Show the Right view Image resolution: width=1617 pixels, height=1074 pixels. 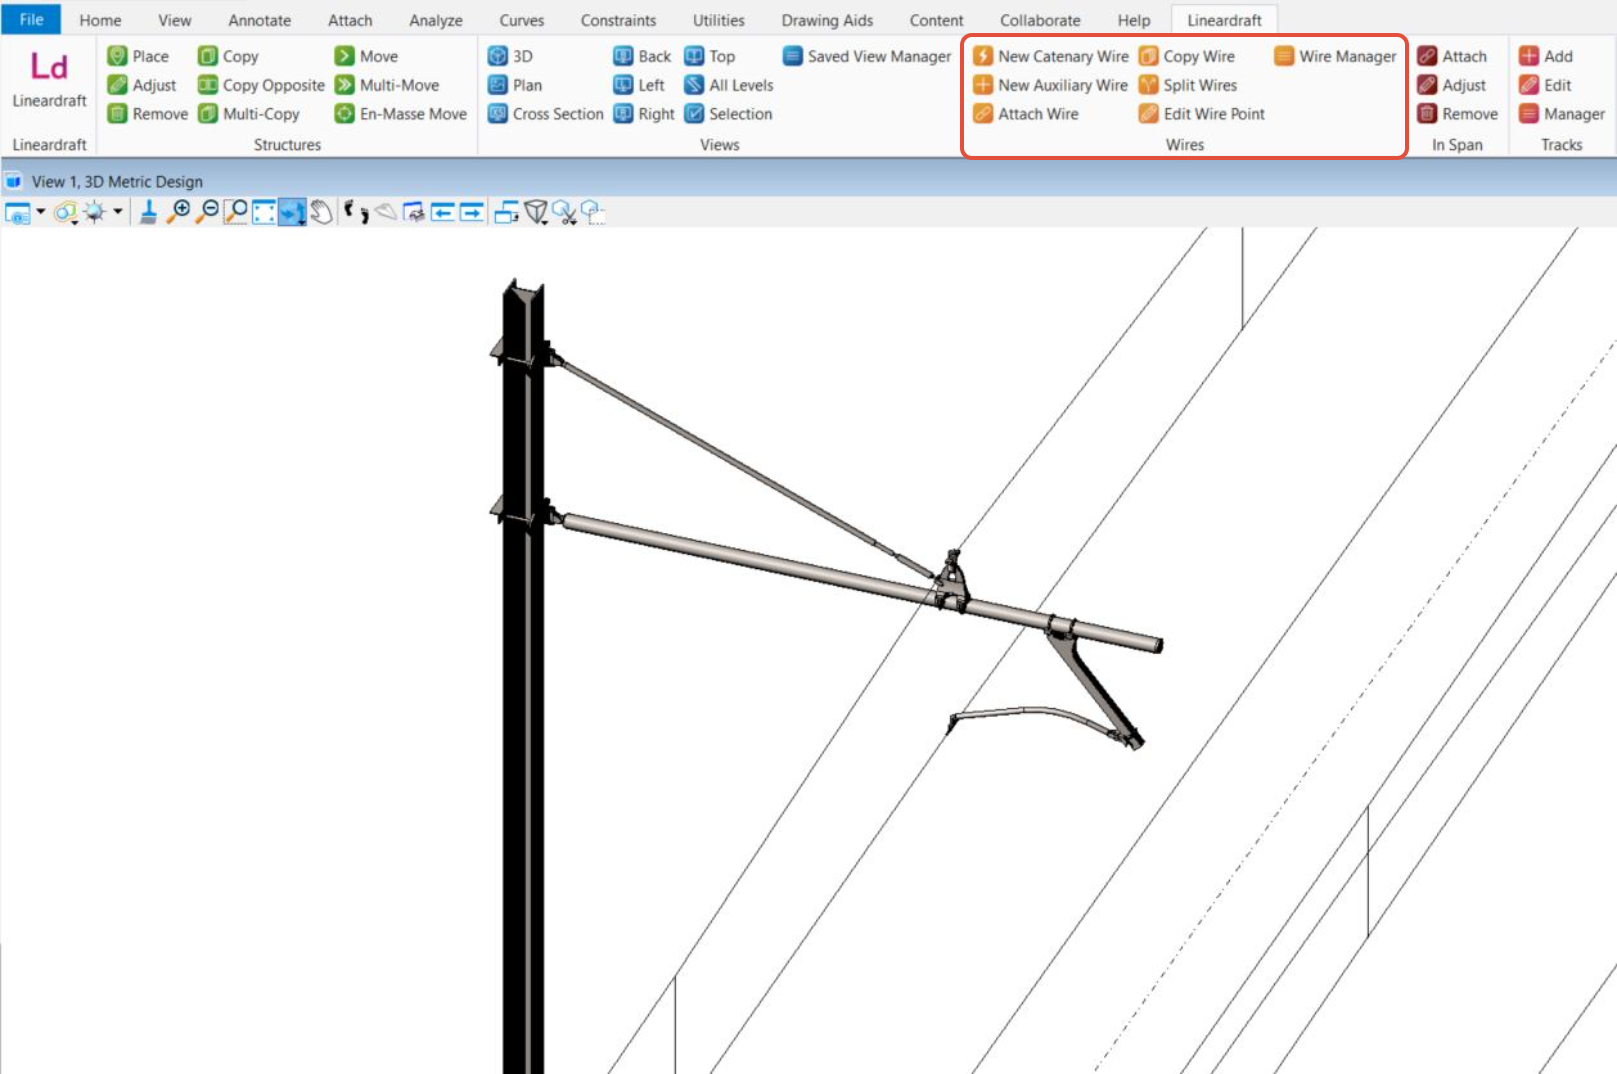[644, 114]
